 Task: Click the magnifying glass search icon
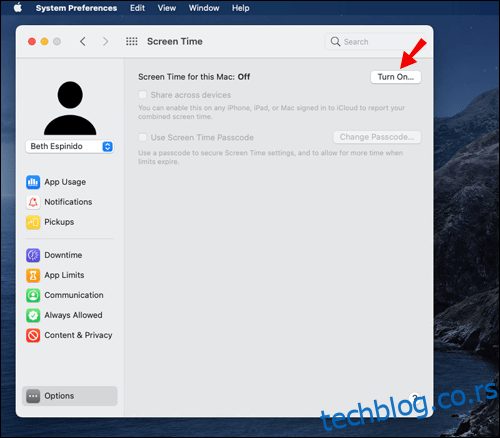click(x=335, y=42)
